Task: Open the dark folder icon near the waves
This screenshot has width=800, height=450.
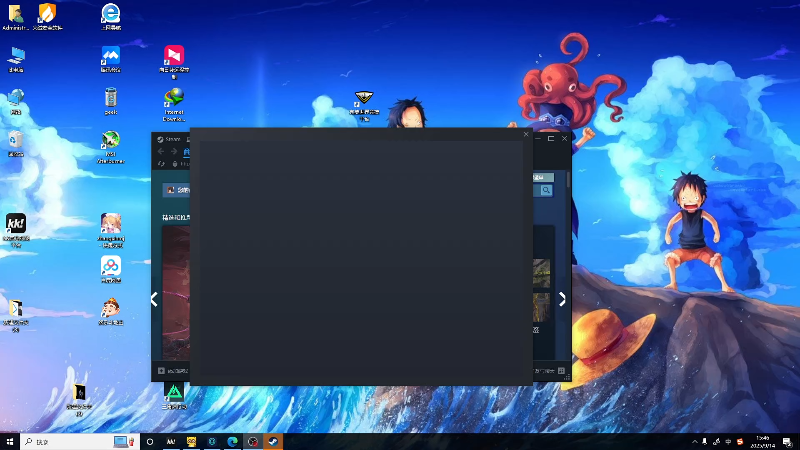Action: coord(79,400)
